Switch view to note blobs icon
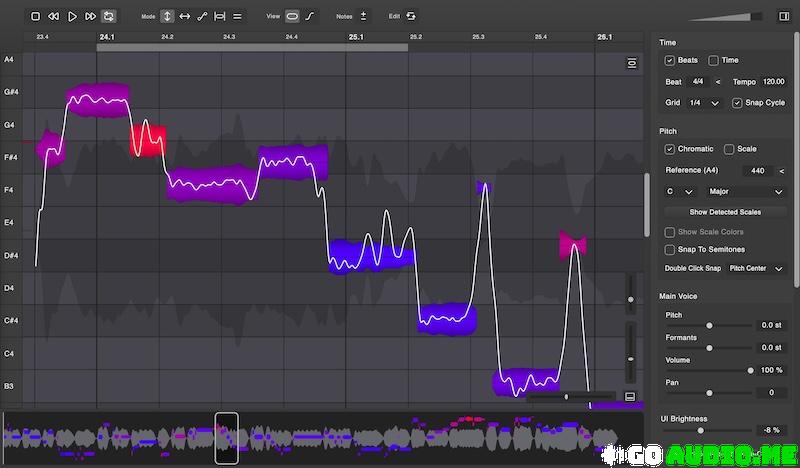The image size is (800, 468). tap(292, 16)
